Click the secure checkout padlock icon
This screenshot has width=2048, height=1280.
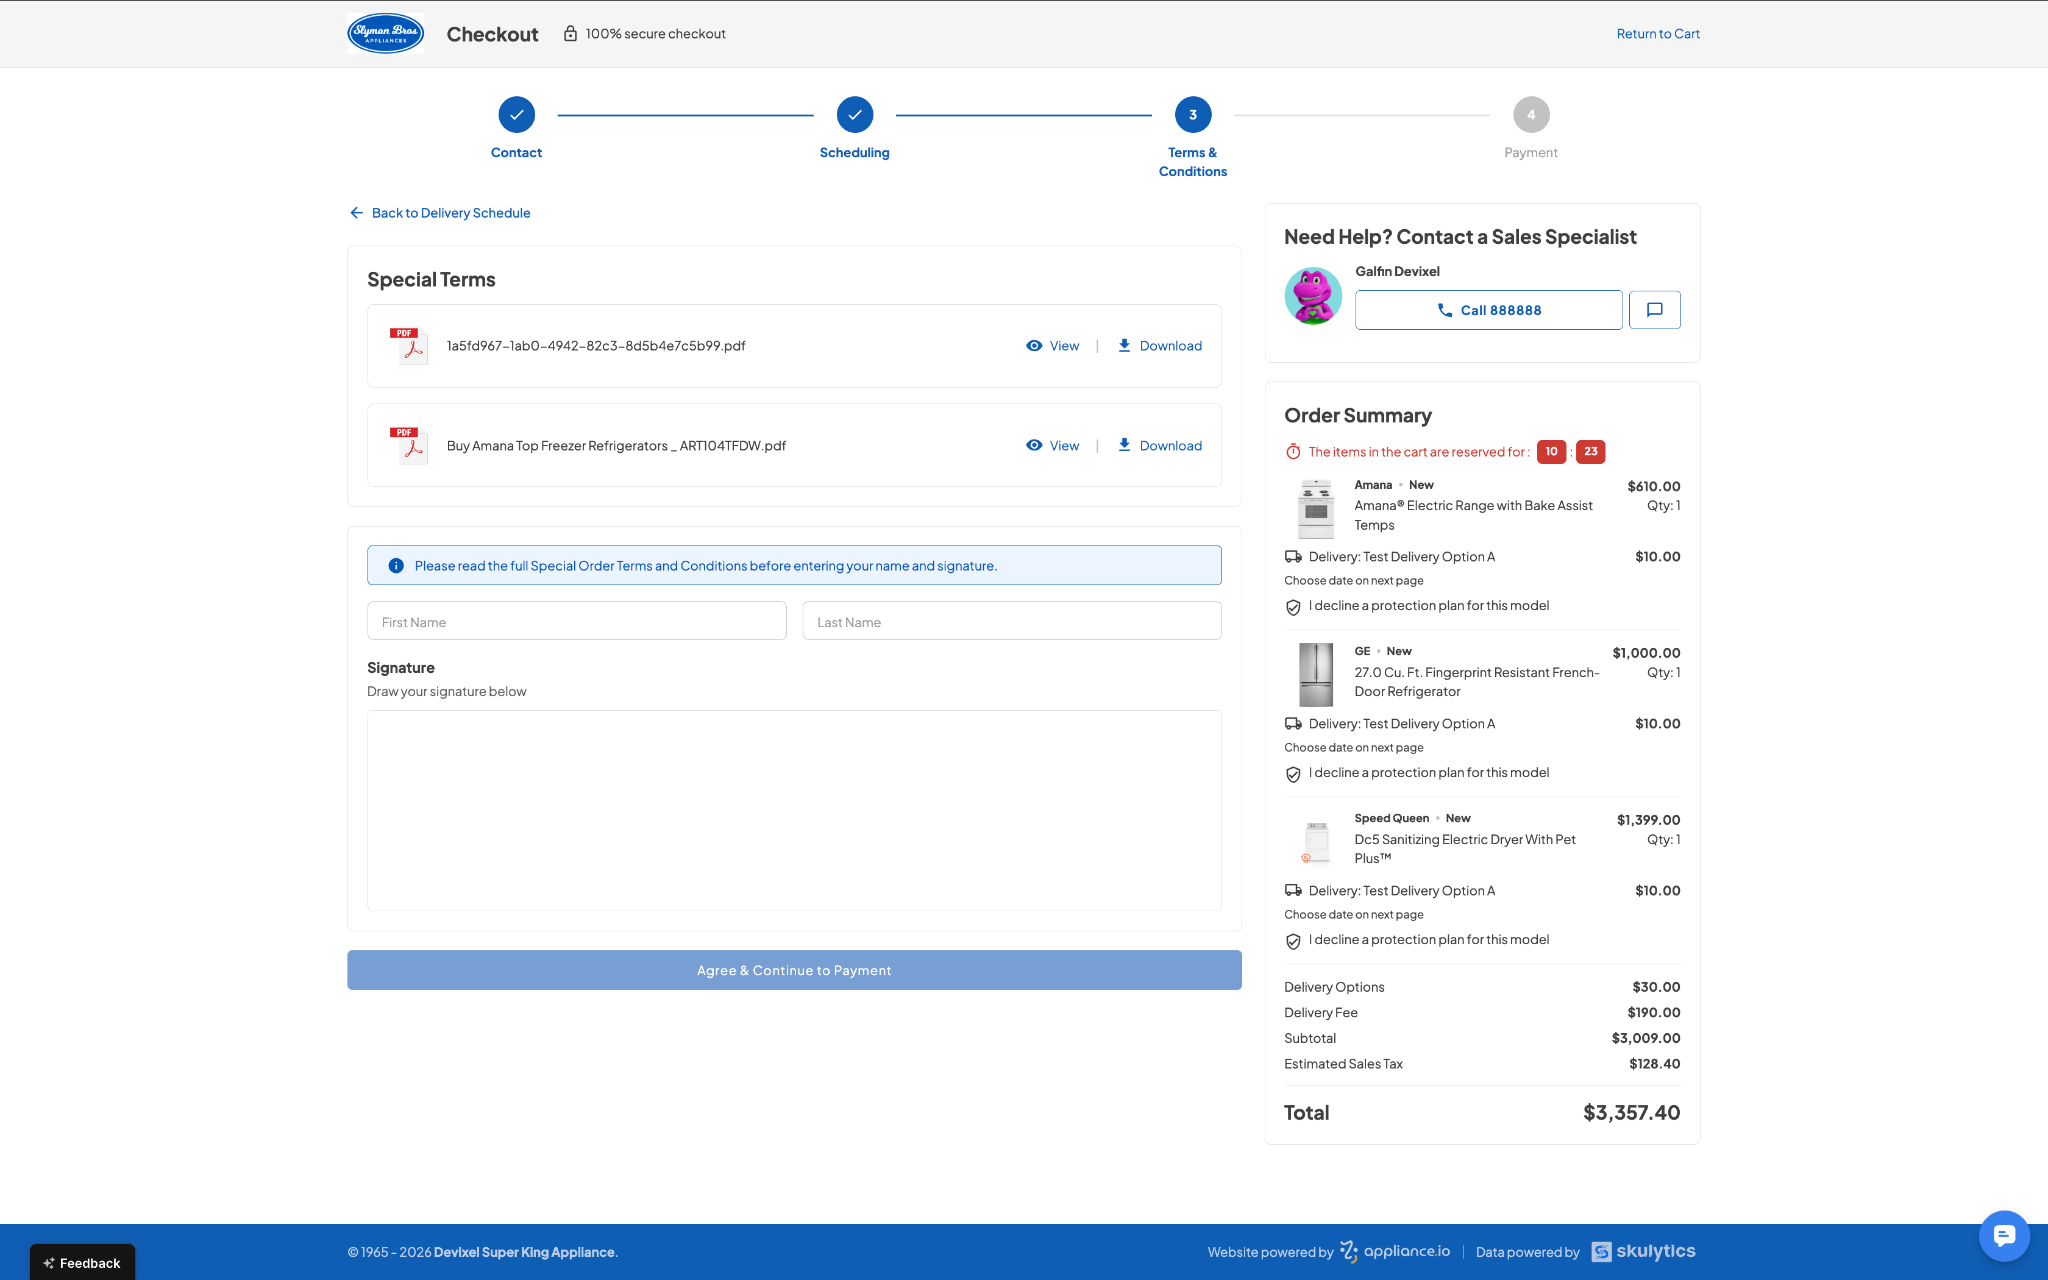pyautogui.click(x=570, y=34)
